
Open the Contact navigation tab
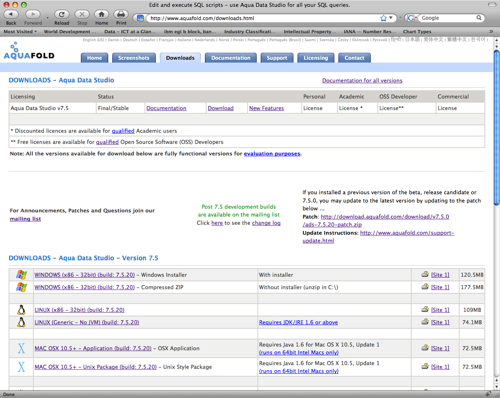(354, 58)
